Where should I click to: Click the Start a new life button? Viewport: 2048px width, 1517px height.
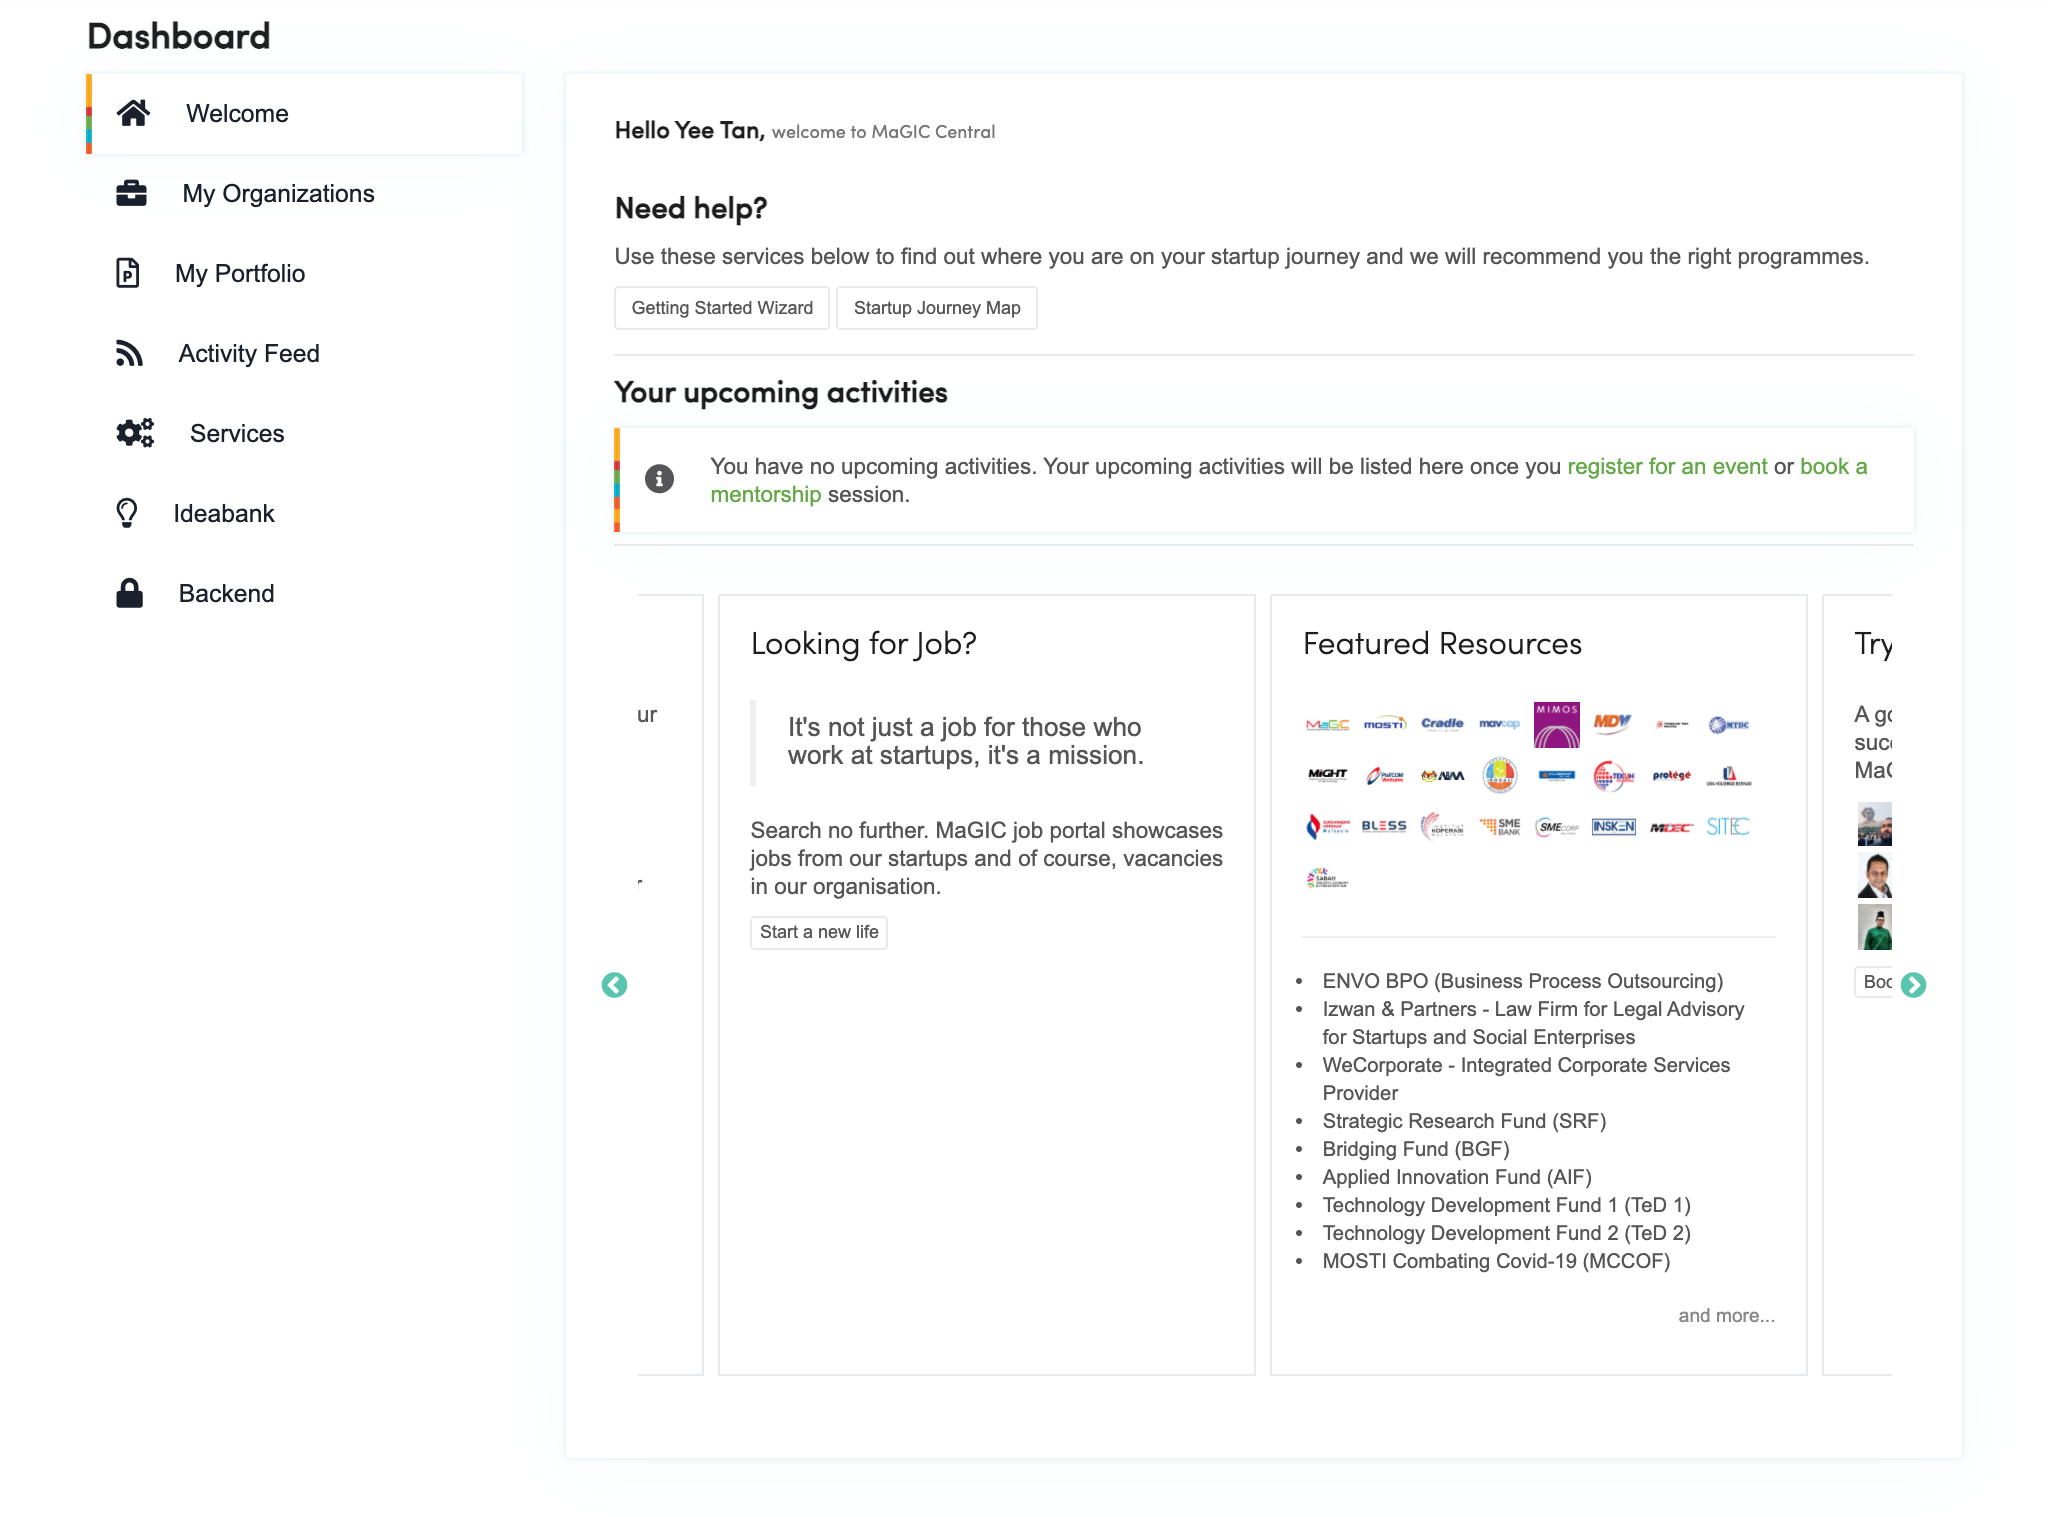pyautogui.click(x=819, y=932)
